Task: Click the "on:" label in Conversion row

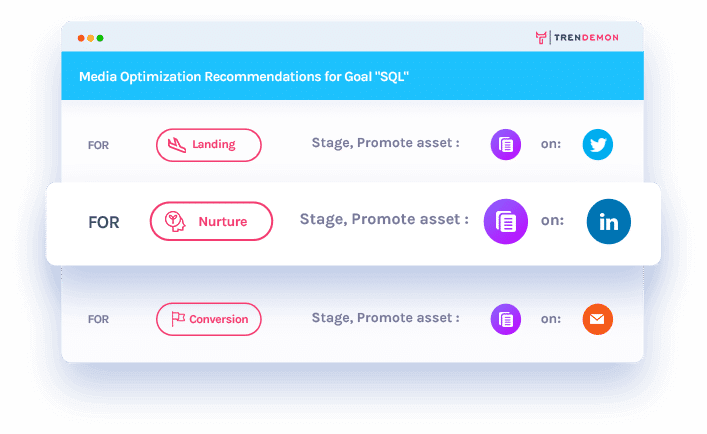Action: 551,319
